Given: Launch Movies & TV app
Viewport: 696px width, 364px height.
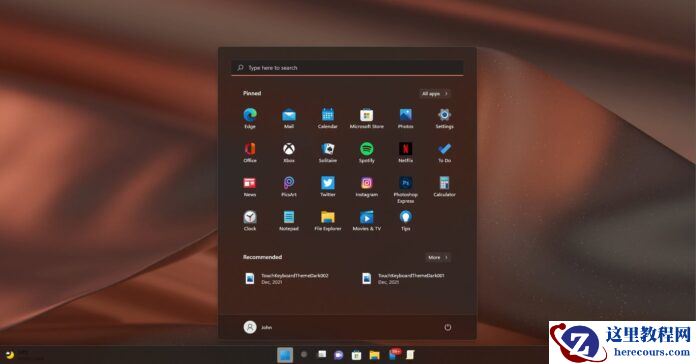Looking at the screenshot, I should [x=367, y=220].
